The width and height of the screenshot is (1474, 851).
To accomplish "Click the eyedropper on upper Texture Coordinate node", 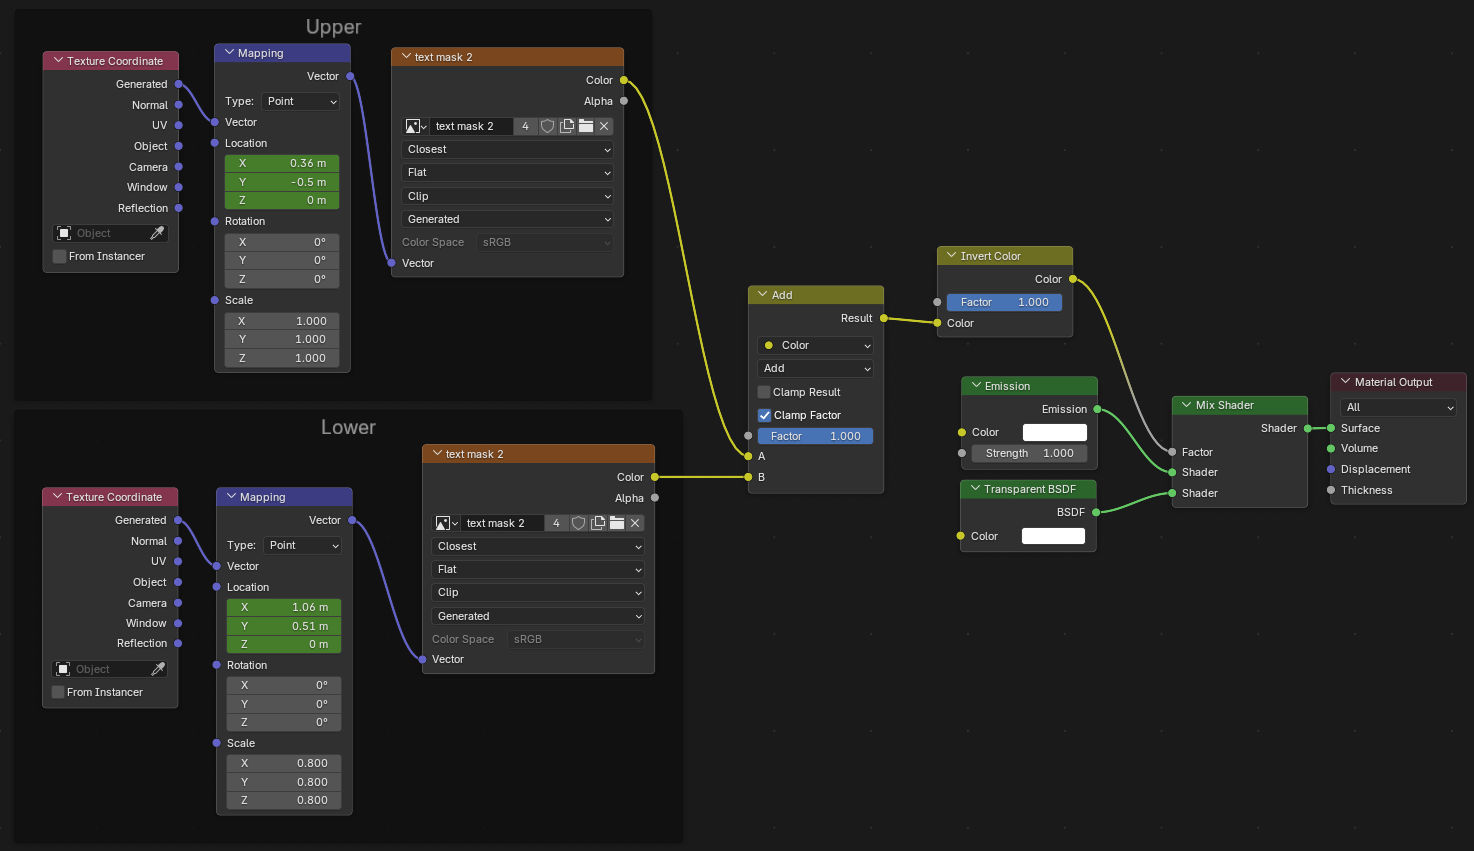I will point(156,232).
